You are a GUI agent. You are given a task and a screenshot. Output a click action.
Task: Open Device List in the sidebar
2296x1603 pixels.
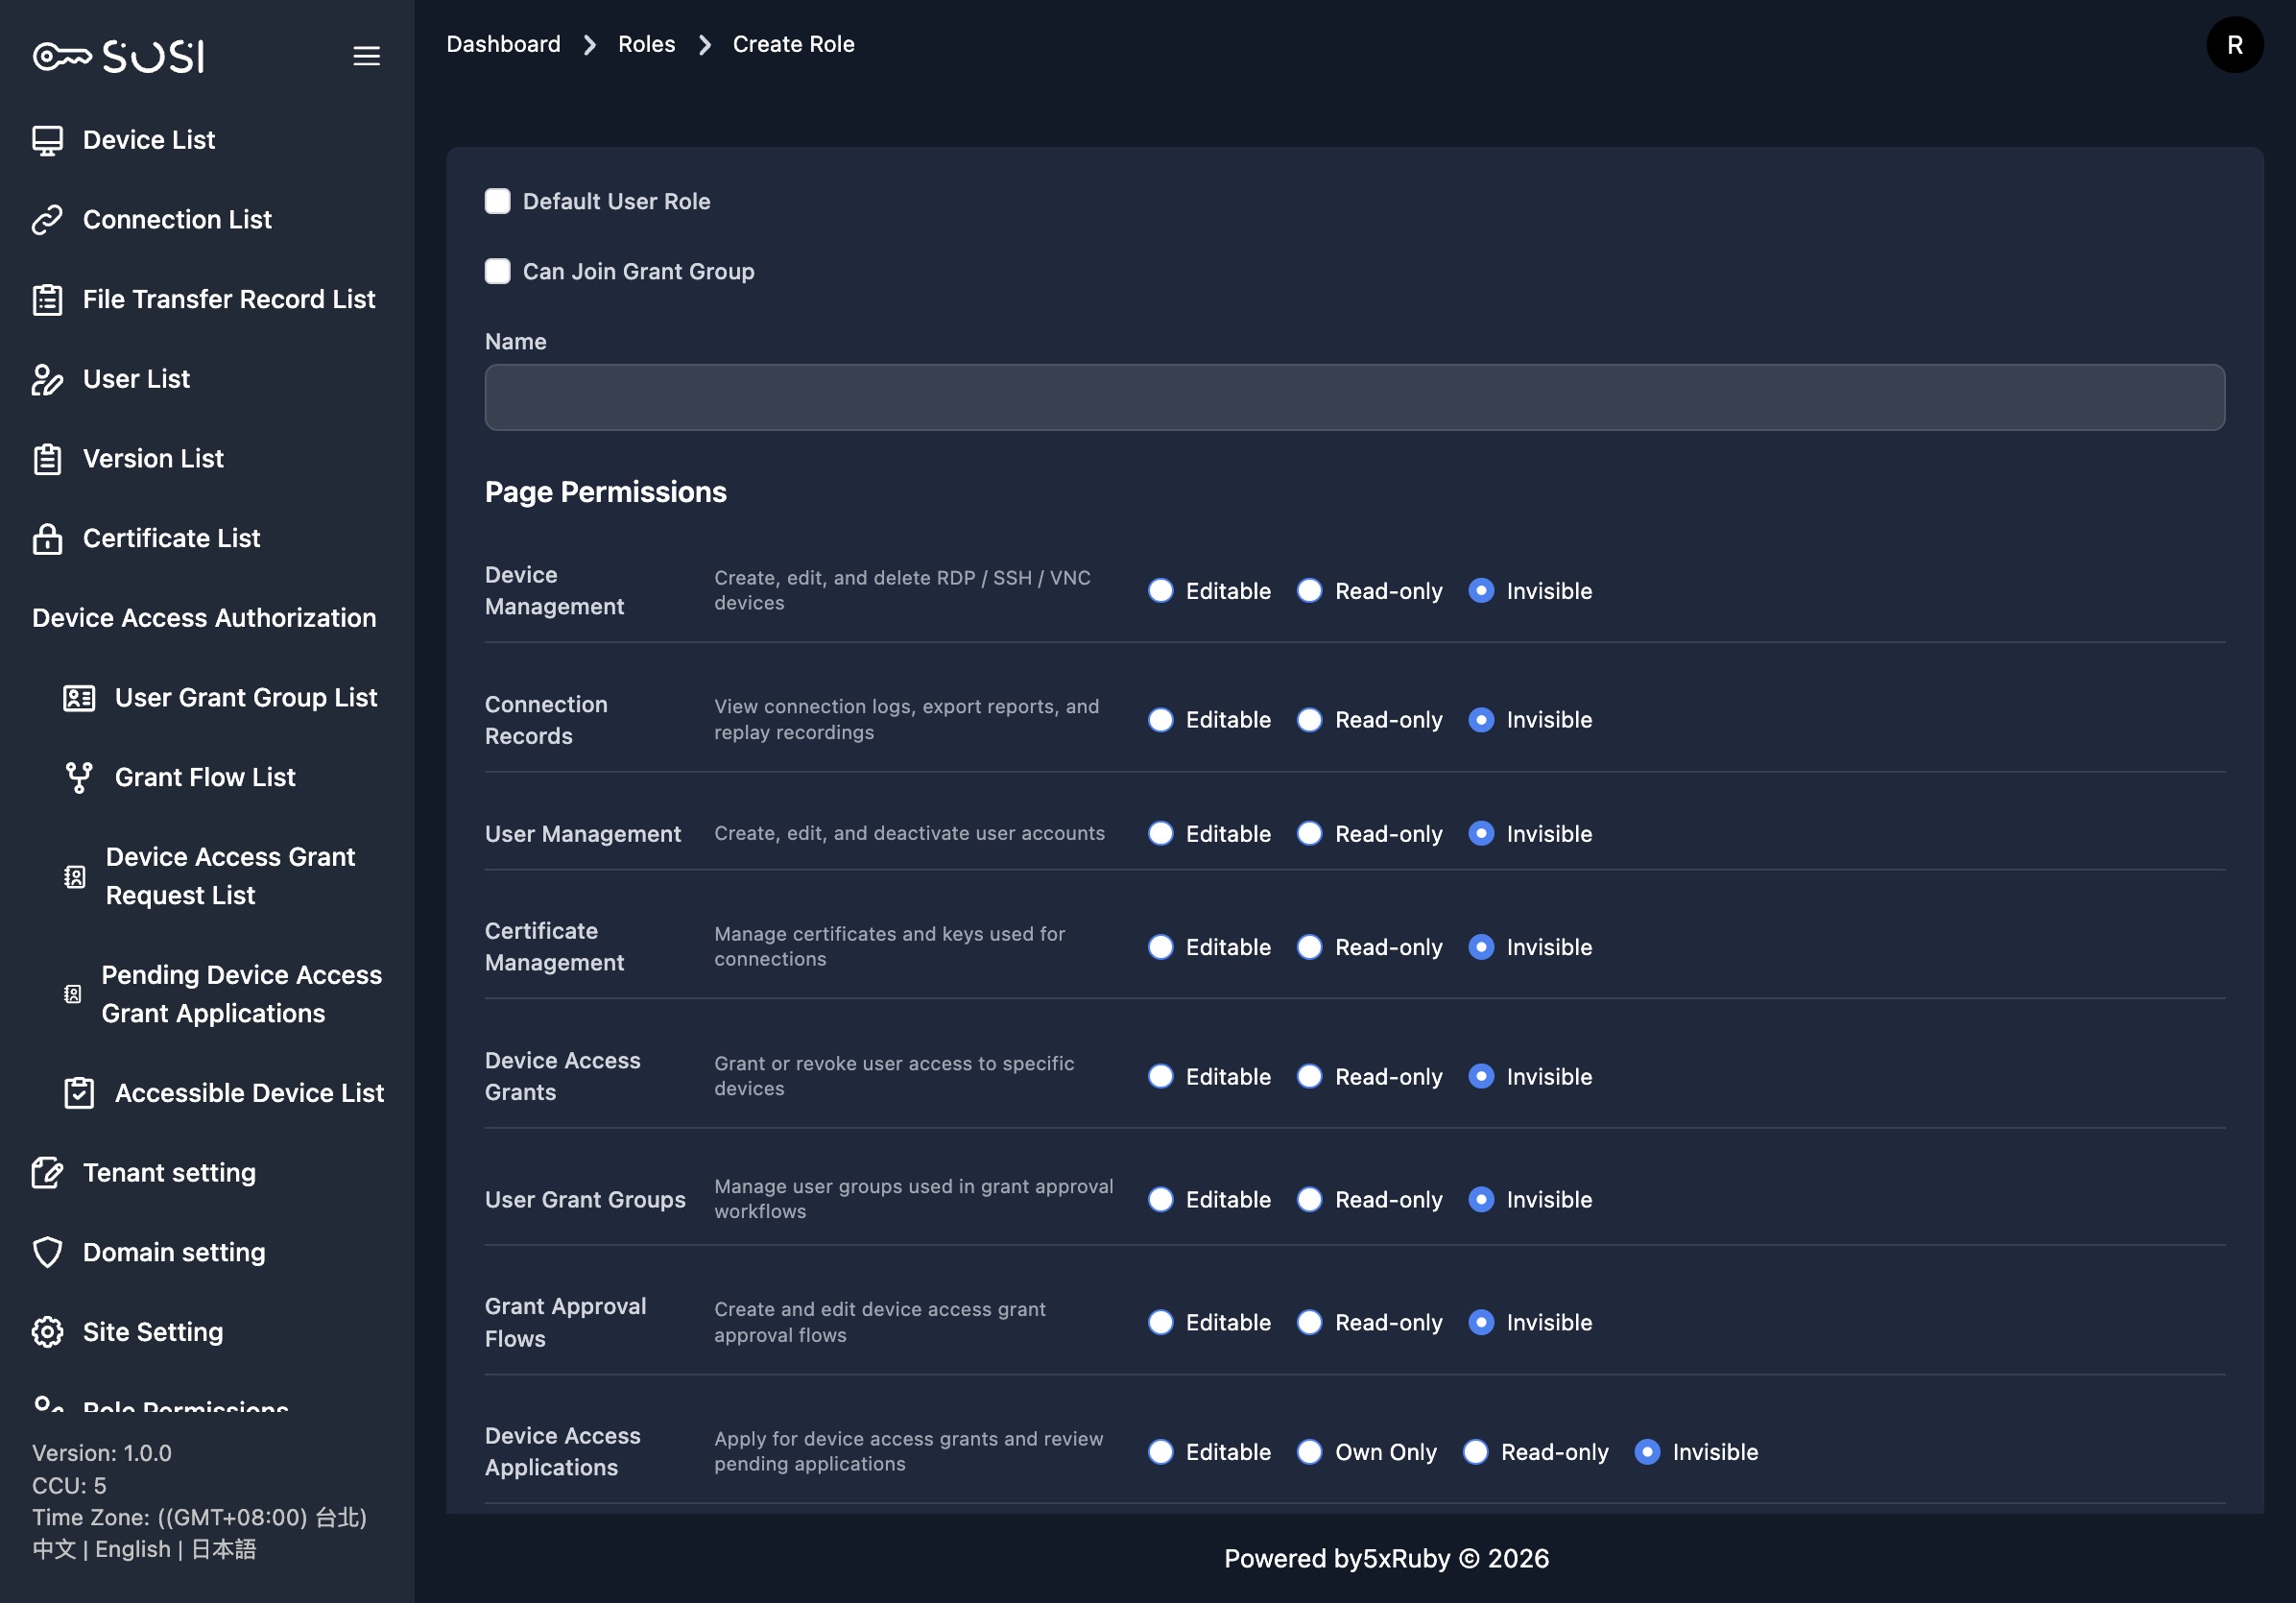149,140
